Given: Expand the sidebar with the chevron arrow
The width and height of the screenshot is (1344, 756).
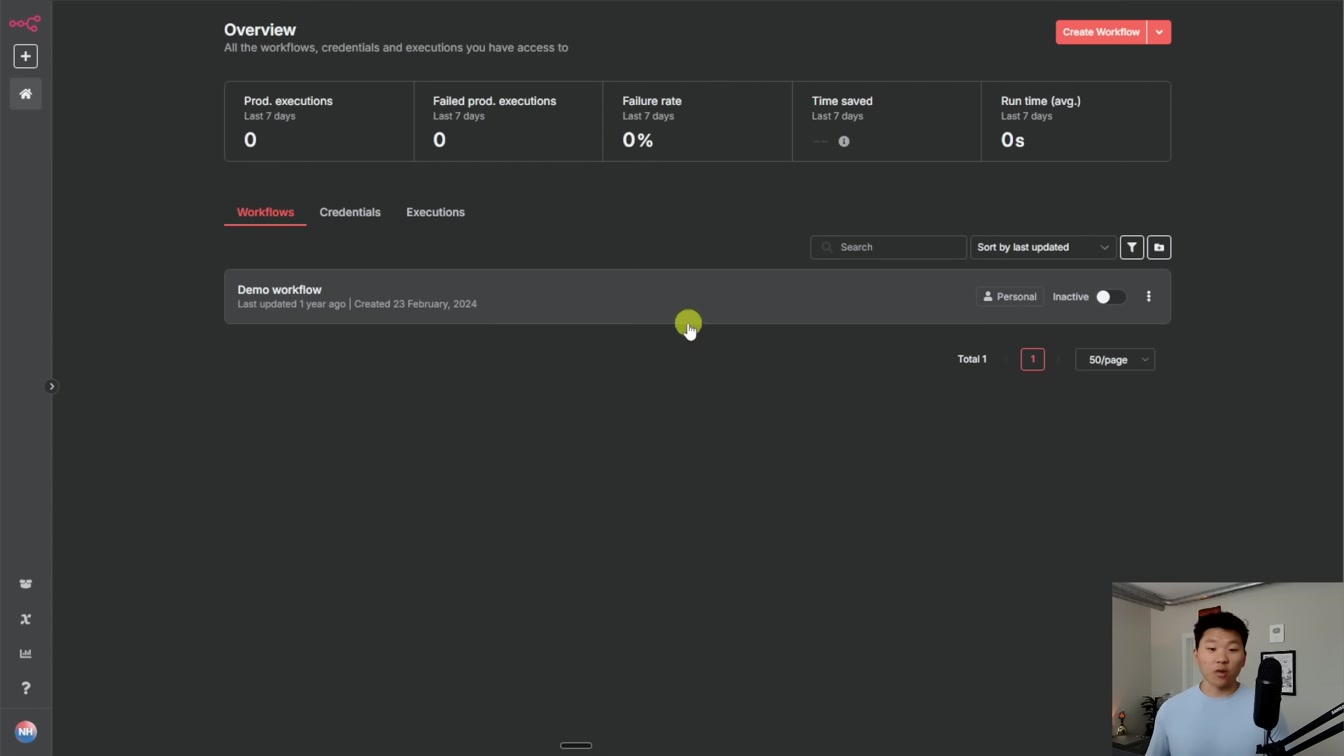Looking at the screenshot, I should tap(52, 386).
